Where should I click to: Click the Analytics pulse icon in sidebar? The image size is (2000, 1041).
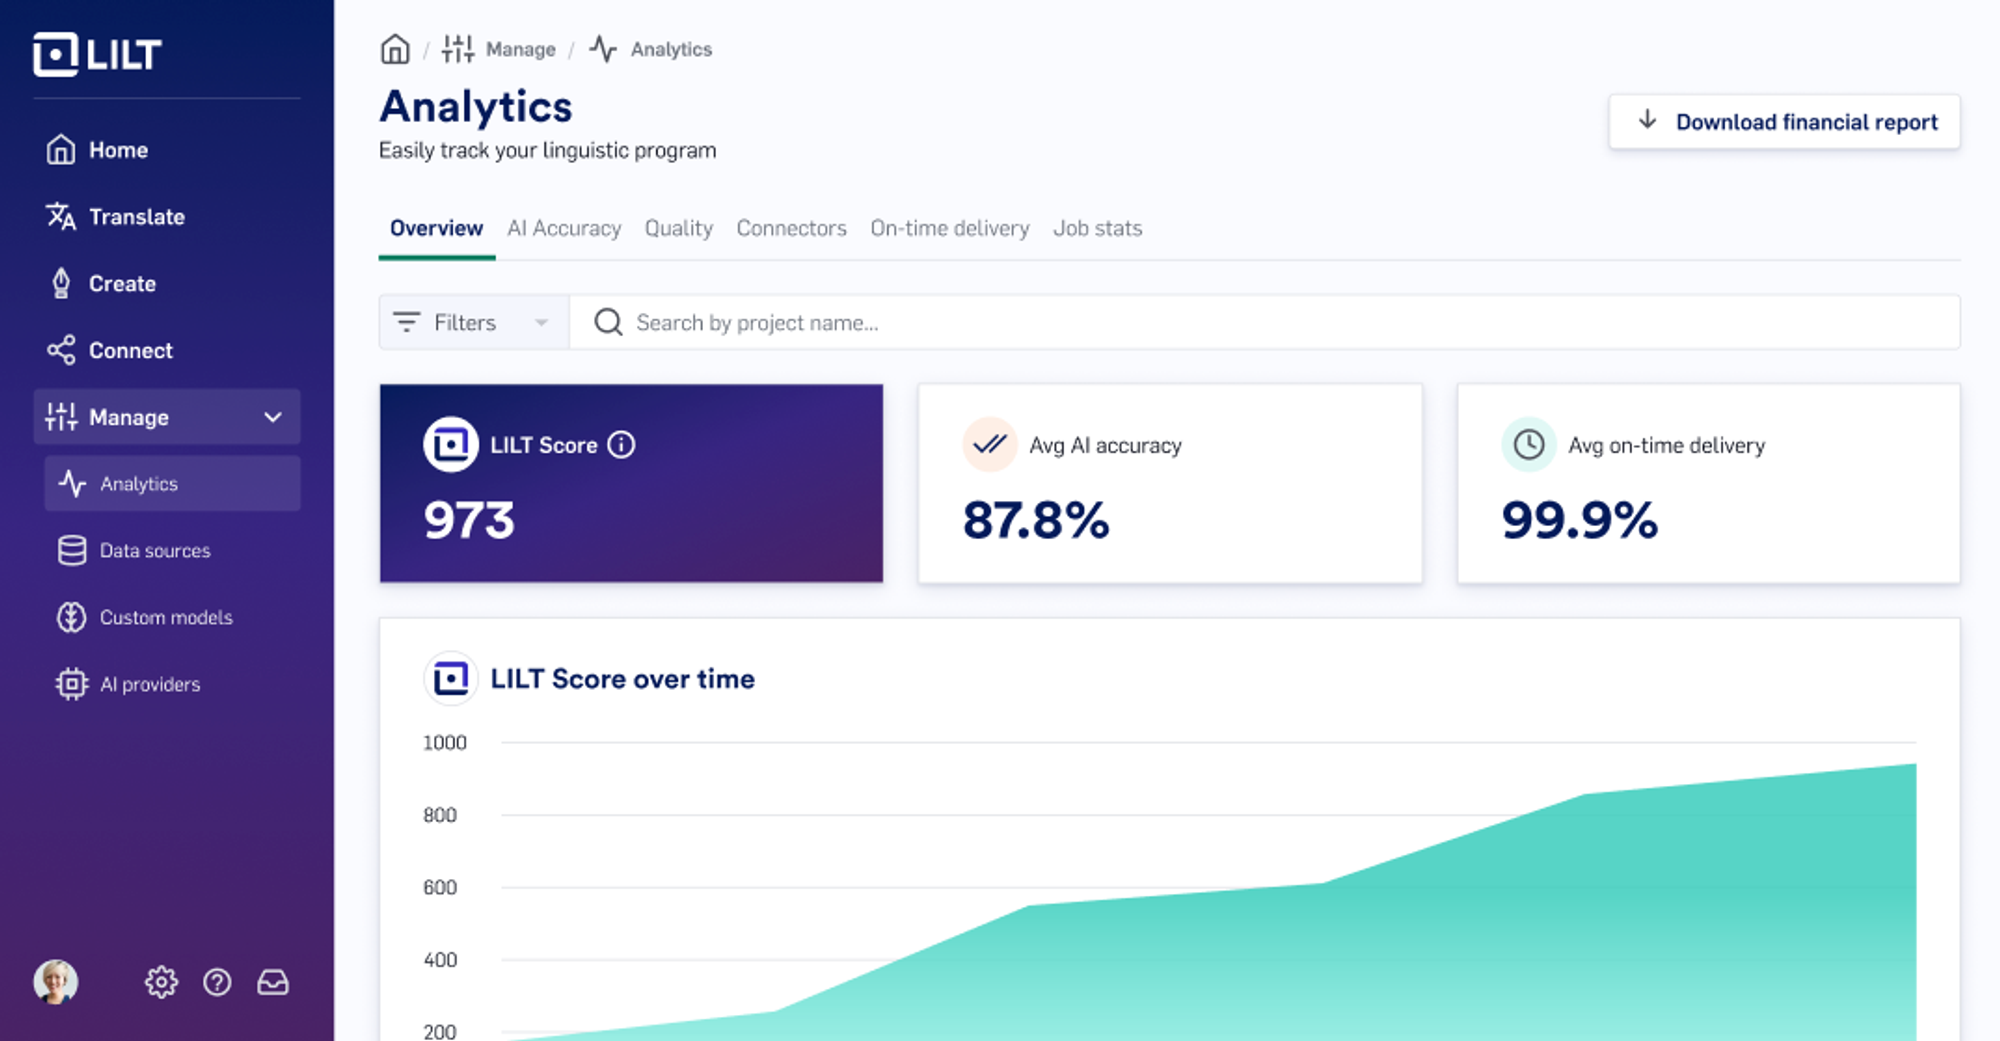pos(72,484)
